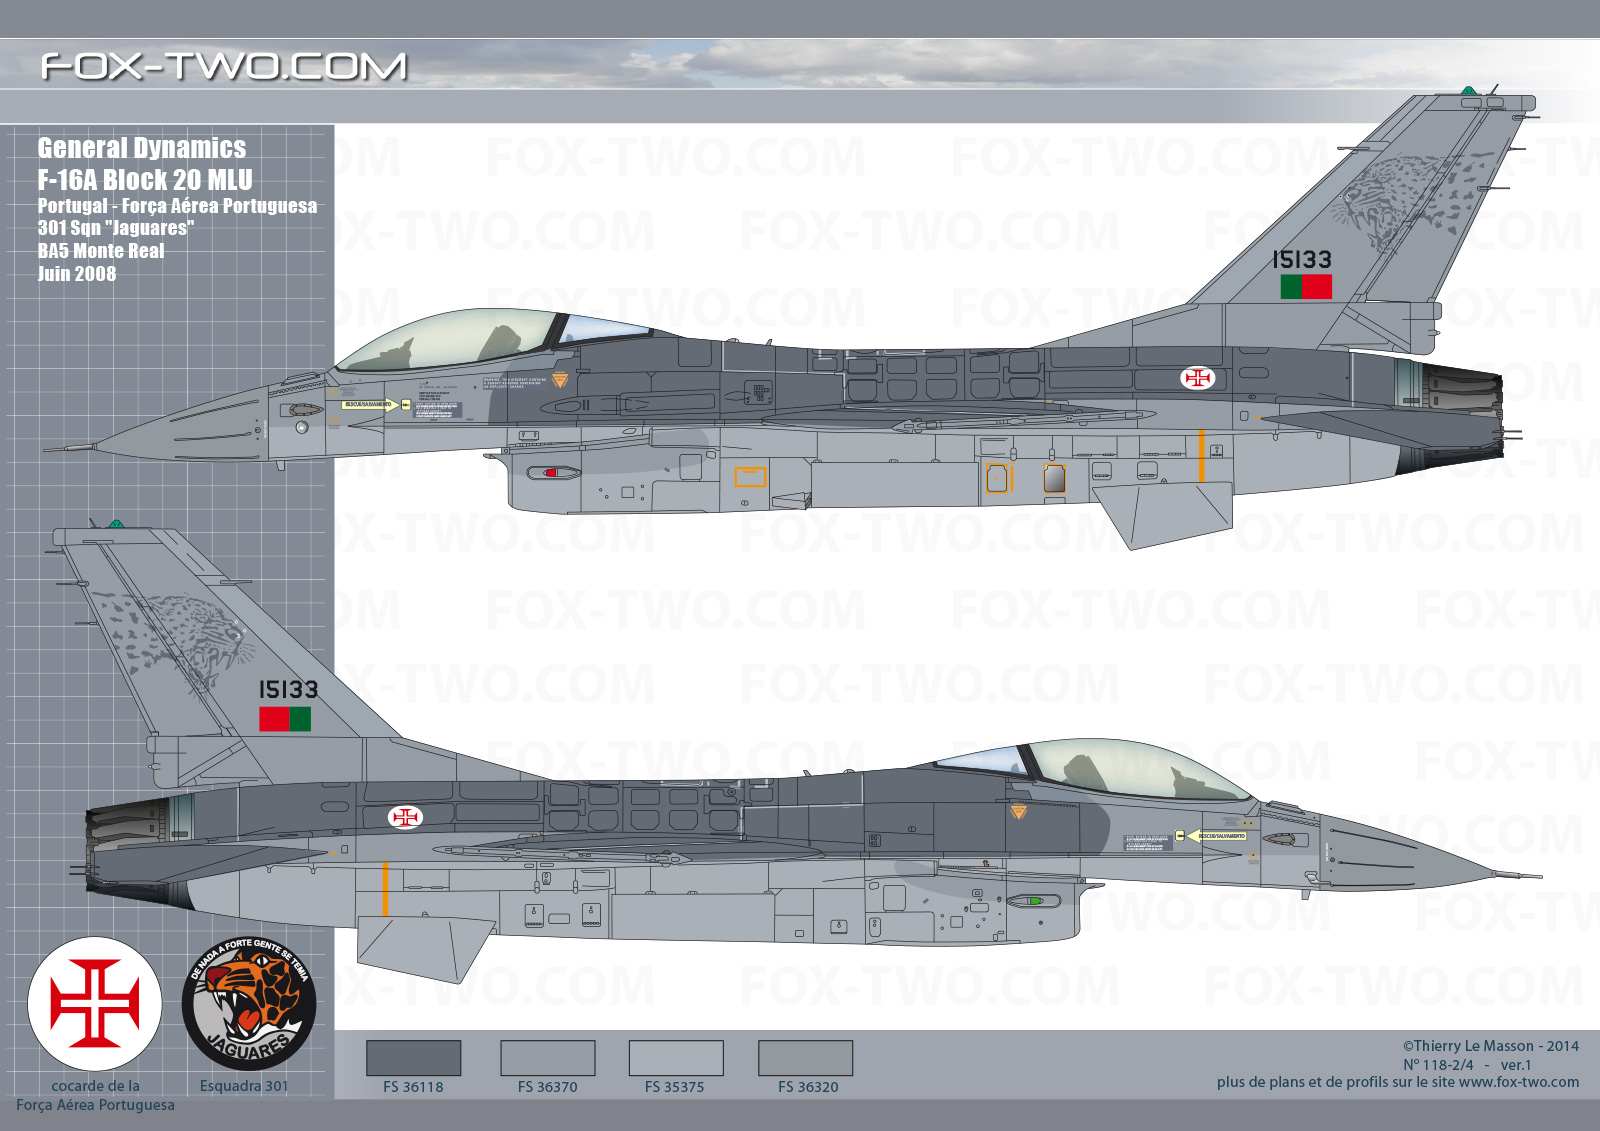Click the 'Esquadra 301' caption
The height and width of the screenshot is (1131, 1600).
(244, 1086)
